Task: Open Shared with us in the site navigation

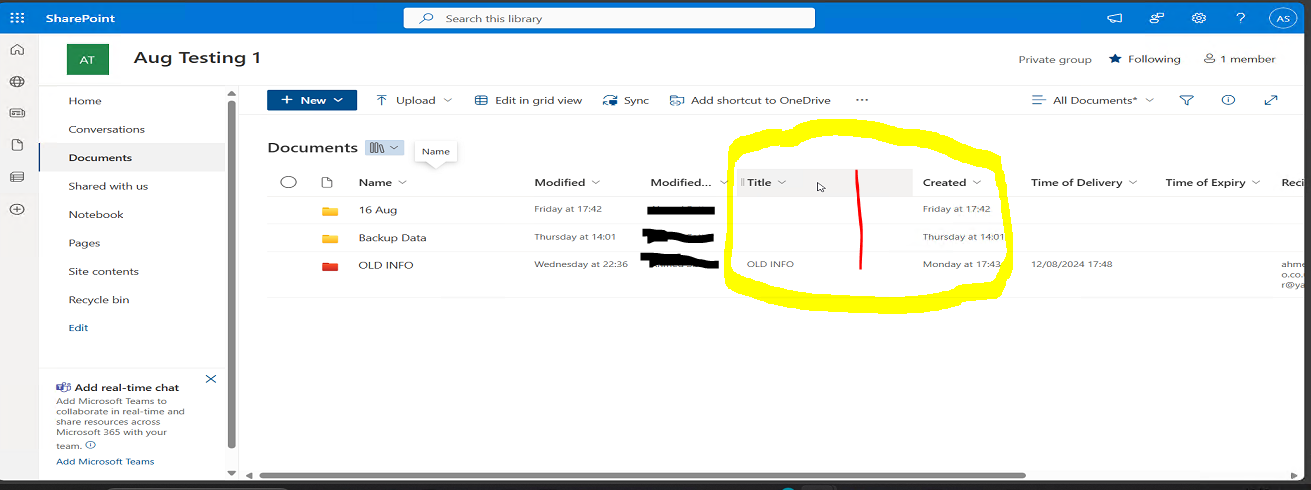Action: click(108, 186)
